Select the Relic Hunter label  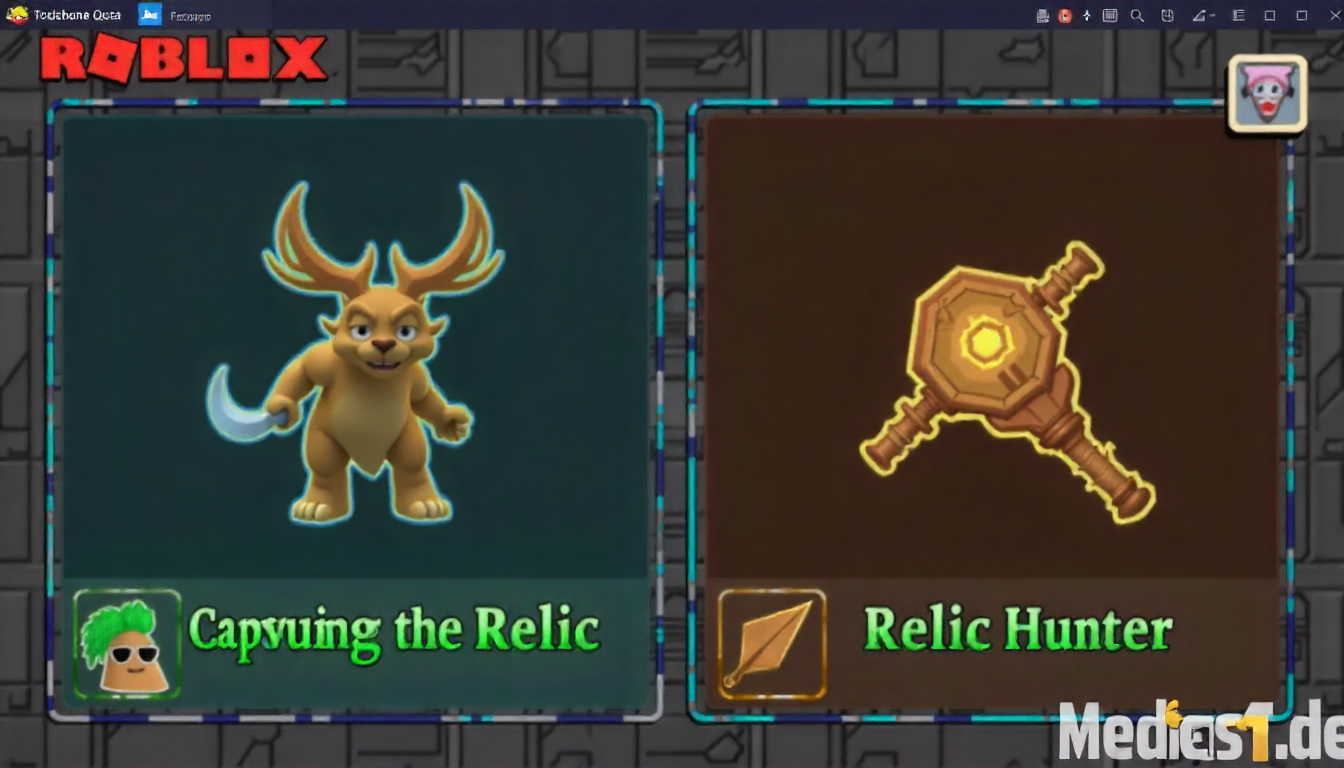point(1018,630)
